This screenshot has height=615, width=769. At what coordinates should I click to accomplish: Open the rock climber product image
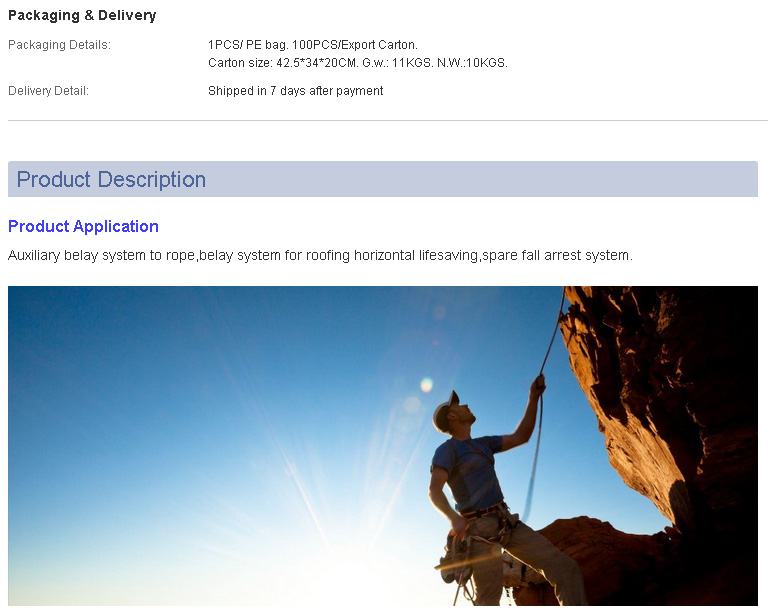tap(383, 445)
